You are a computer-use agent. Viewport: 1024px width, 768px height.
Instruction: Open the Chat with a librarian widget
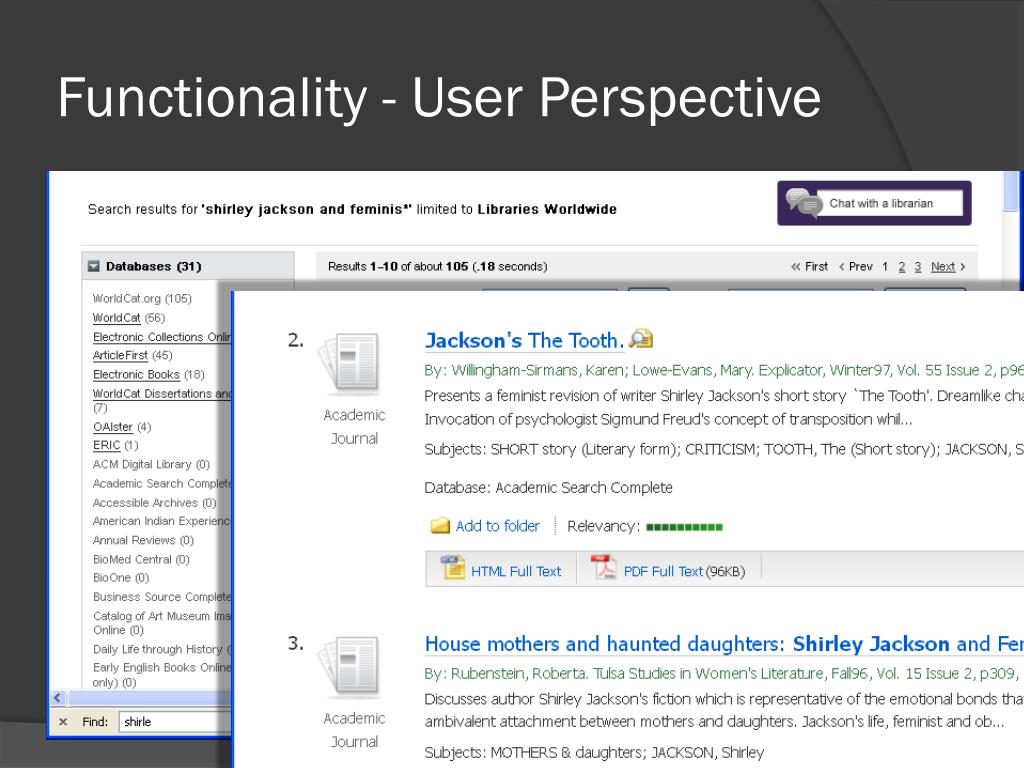[x=874, y=203]
